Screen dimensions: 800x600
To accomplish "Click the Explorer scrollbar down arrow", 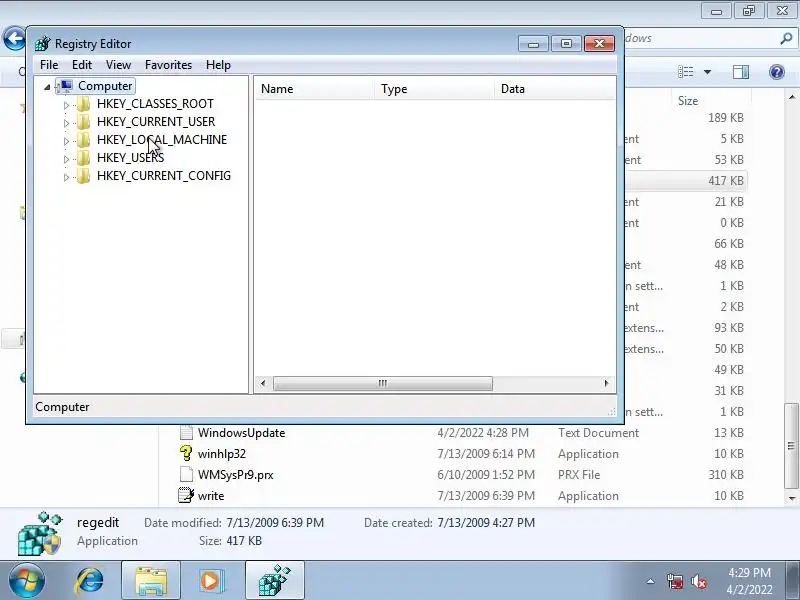I will point(791,498).
